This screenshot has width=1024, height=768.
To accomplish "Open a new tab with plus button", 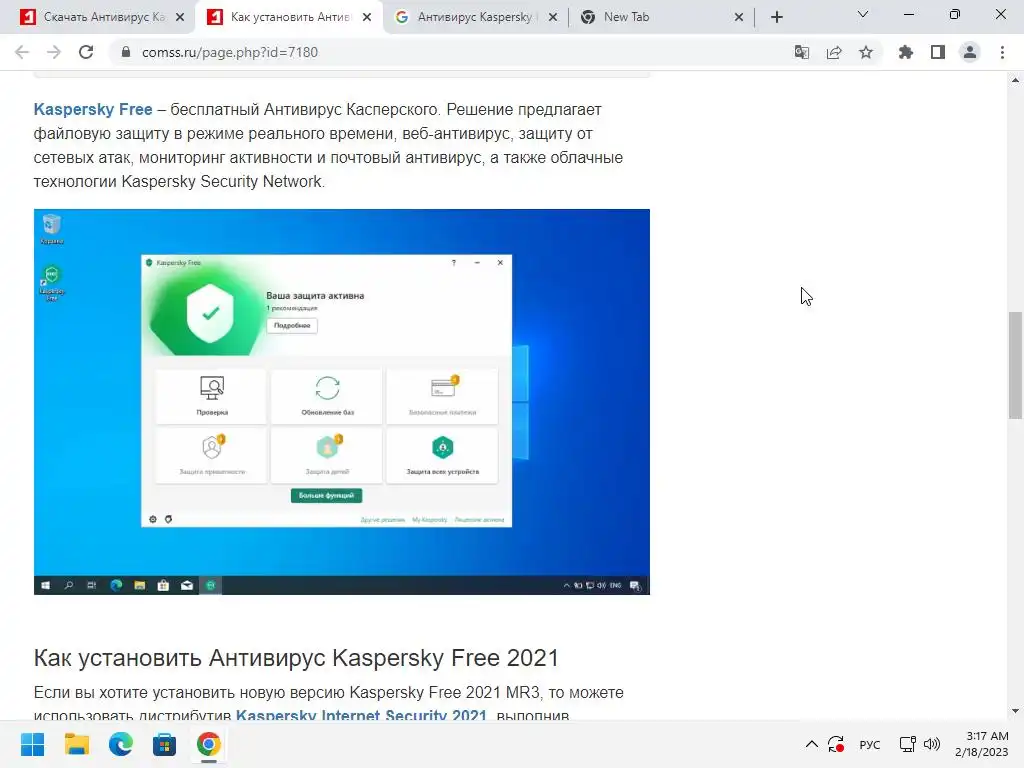I will (x=776, y=17).
